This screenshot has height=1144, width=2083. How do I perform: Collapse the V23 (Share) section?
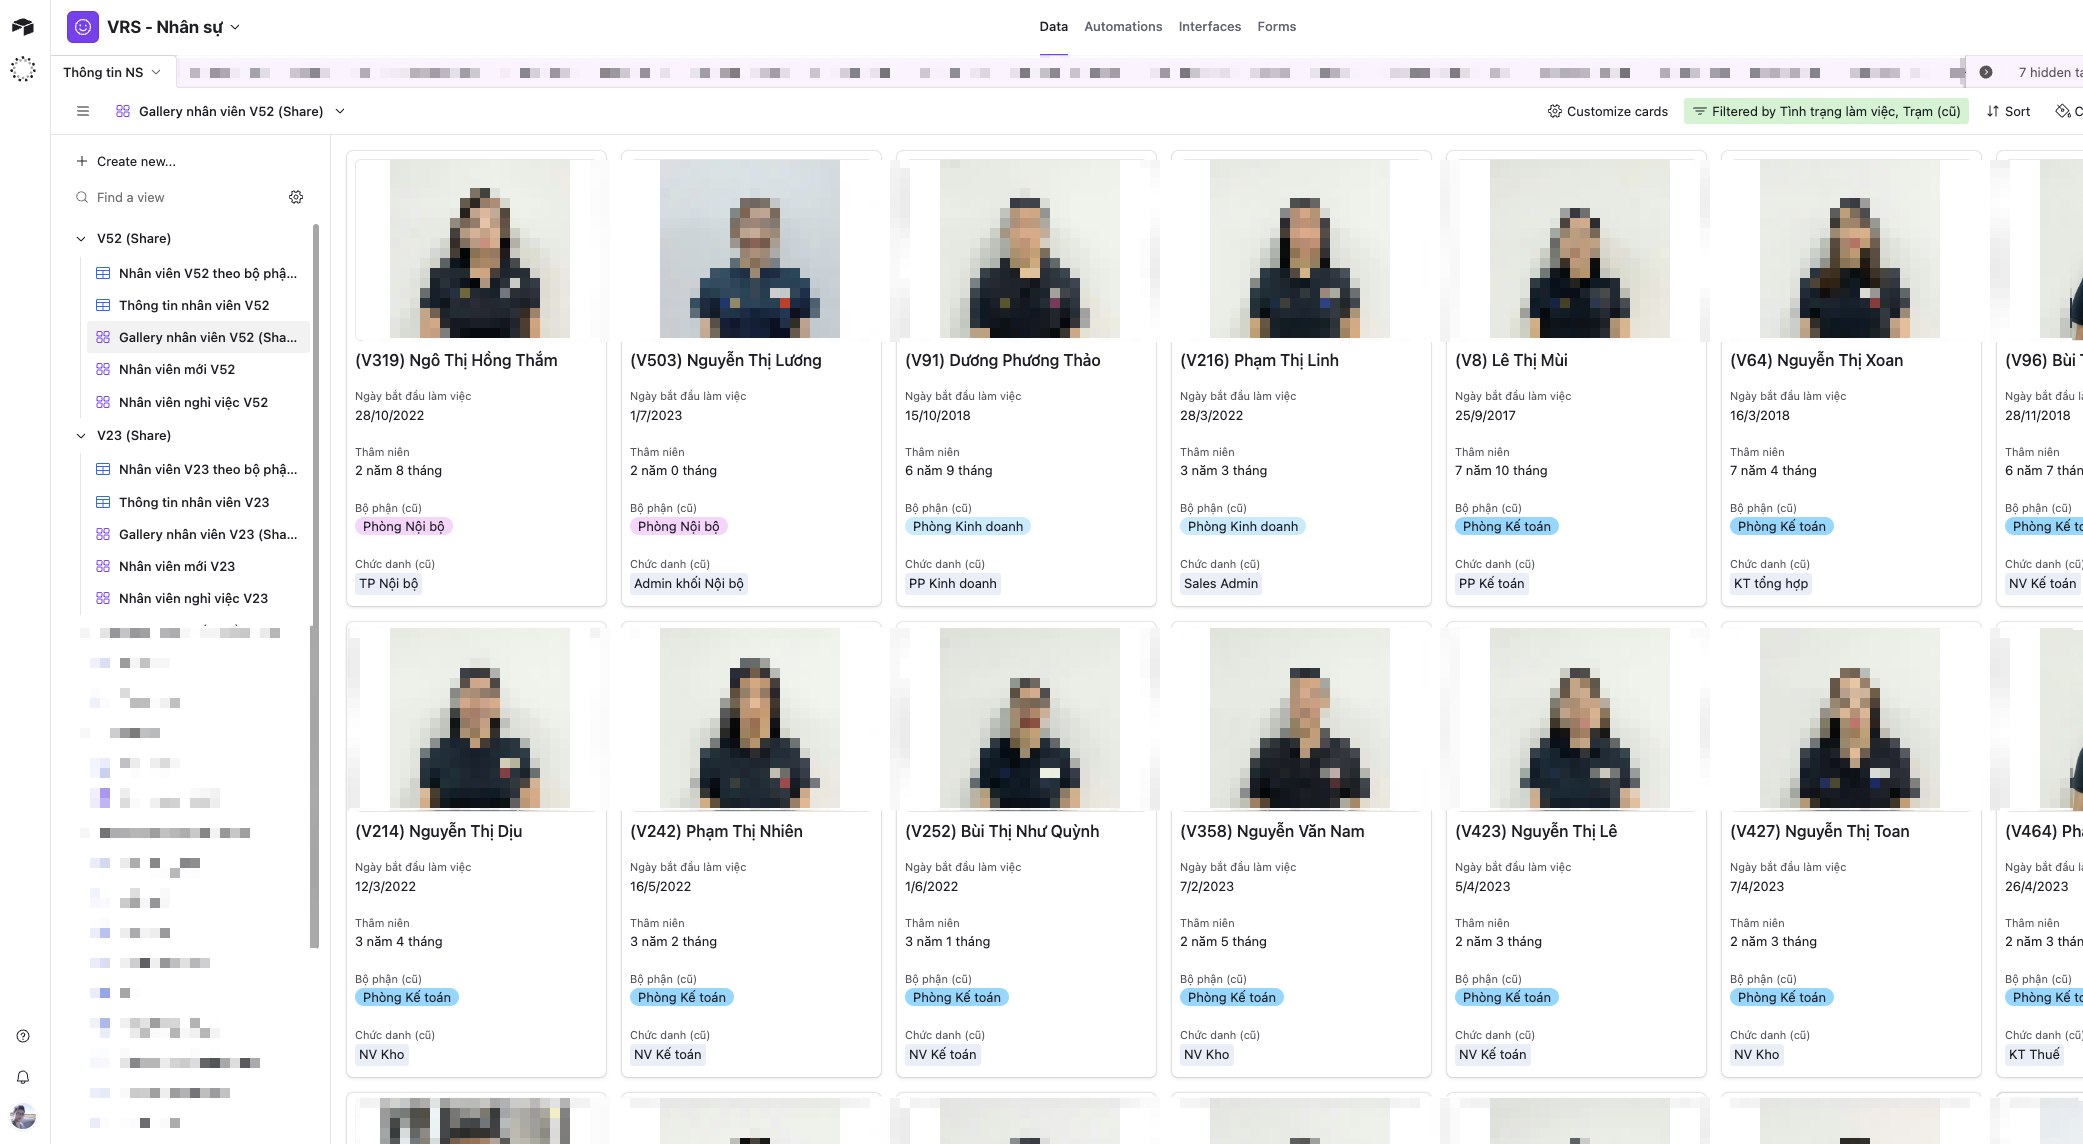81,435
